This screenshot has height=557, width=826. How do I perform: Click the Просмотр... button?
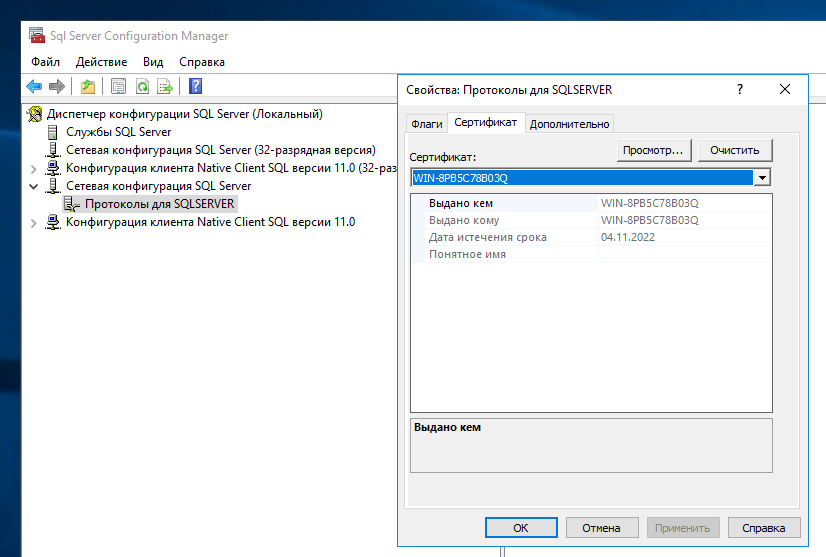[653, 150]
